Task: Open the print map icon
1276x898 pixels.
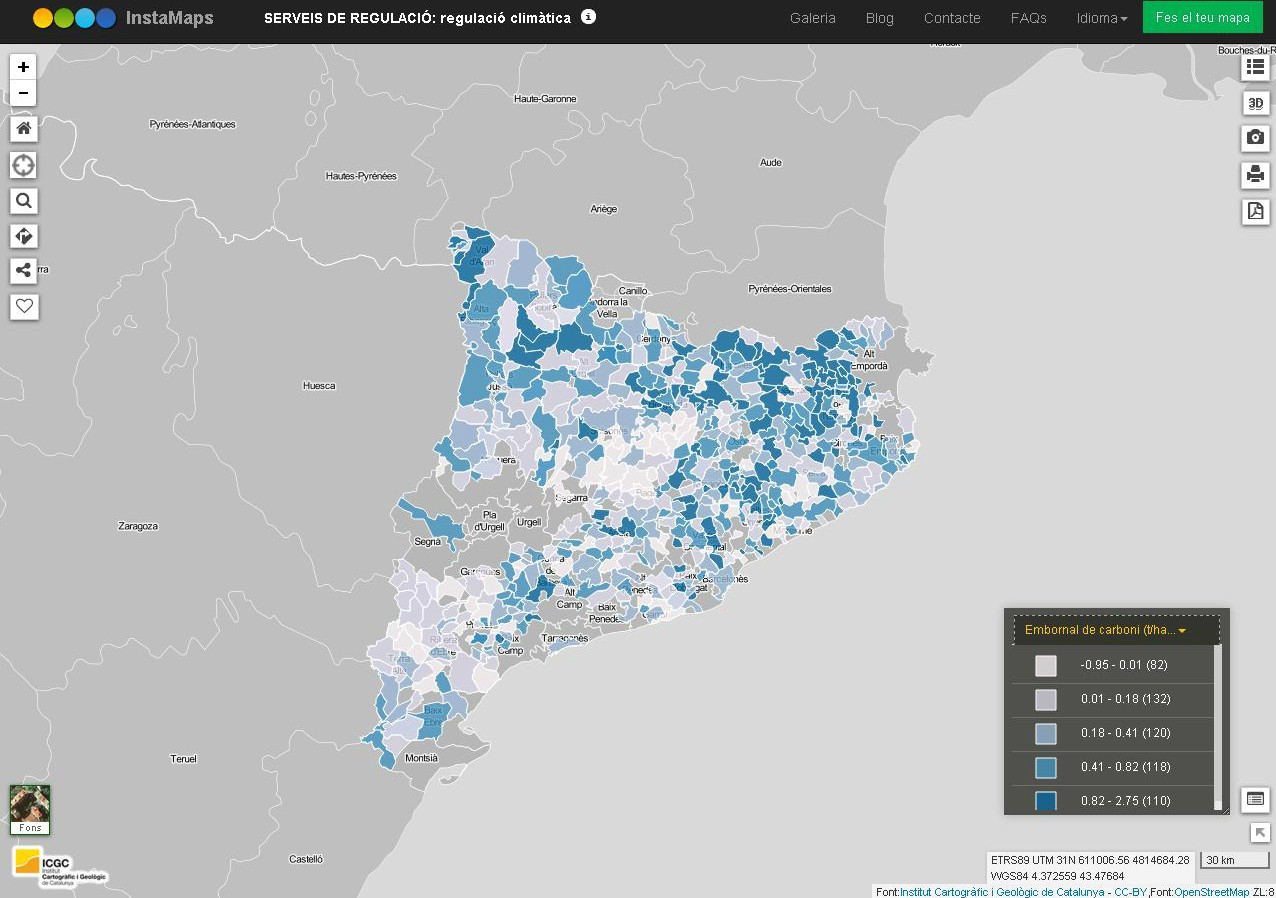Action: tap(1255, 175)
